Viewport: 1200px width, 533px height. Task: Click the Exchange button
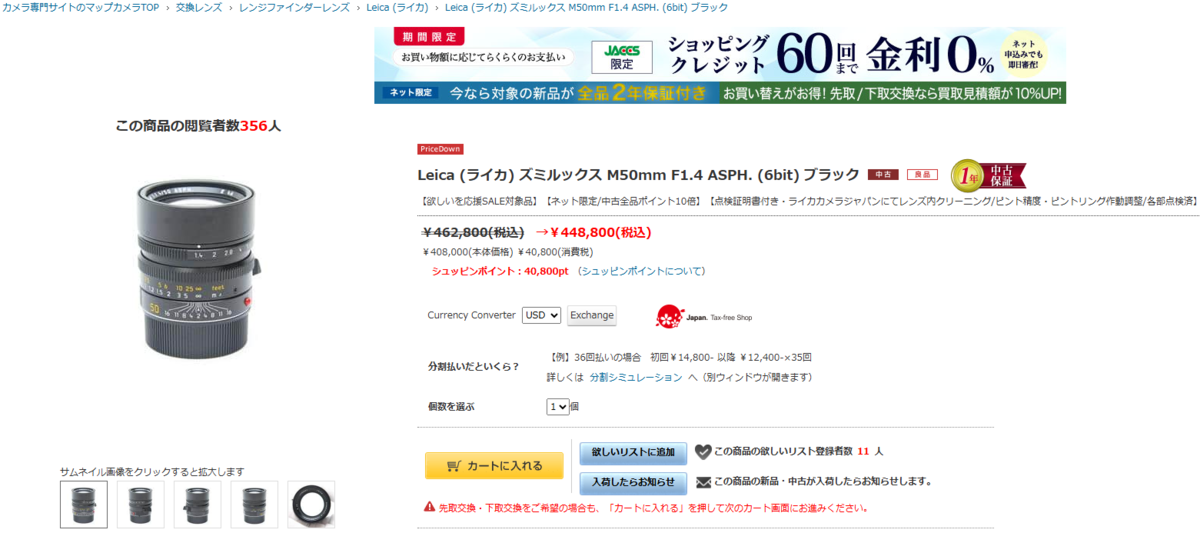click(x=591, y=315)
